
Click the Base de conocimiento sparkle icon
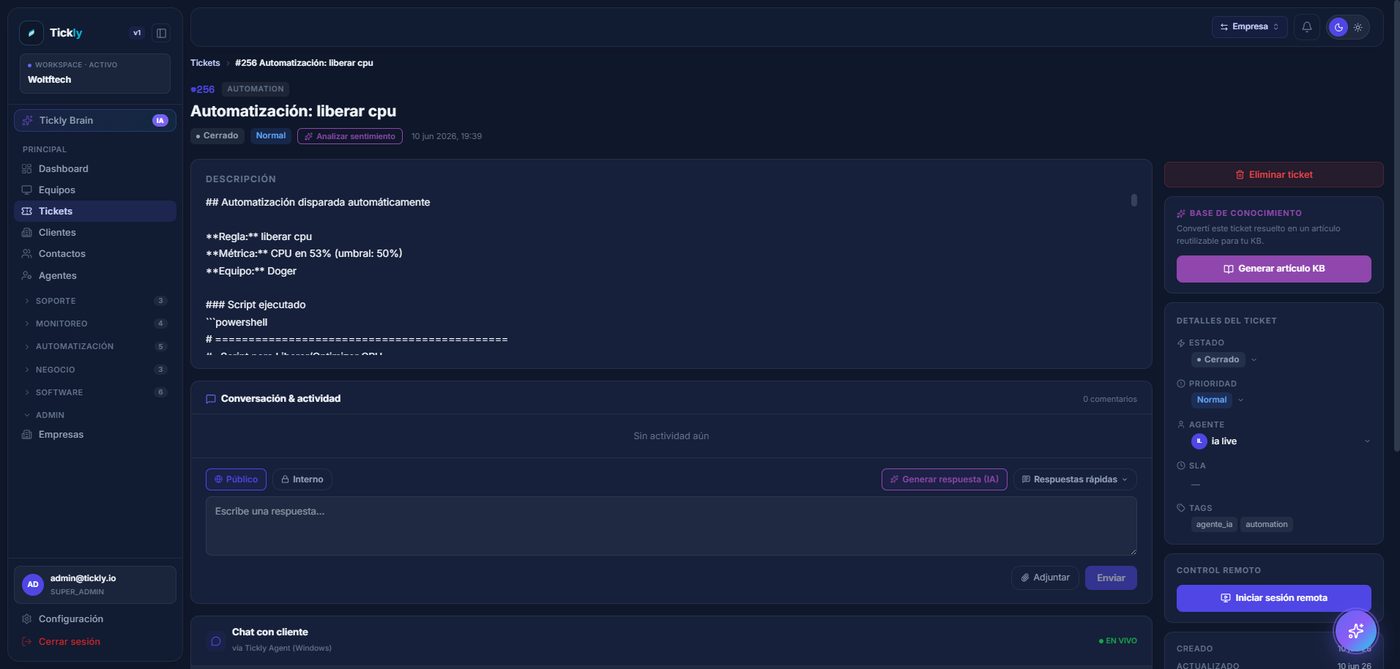1181,213
